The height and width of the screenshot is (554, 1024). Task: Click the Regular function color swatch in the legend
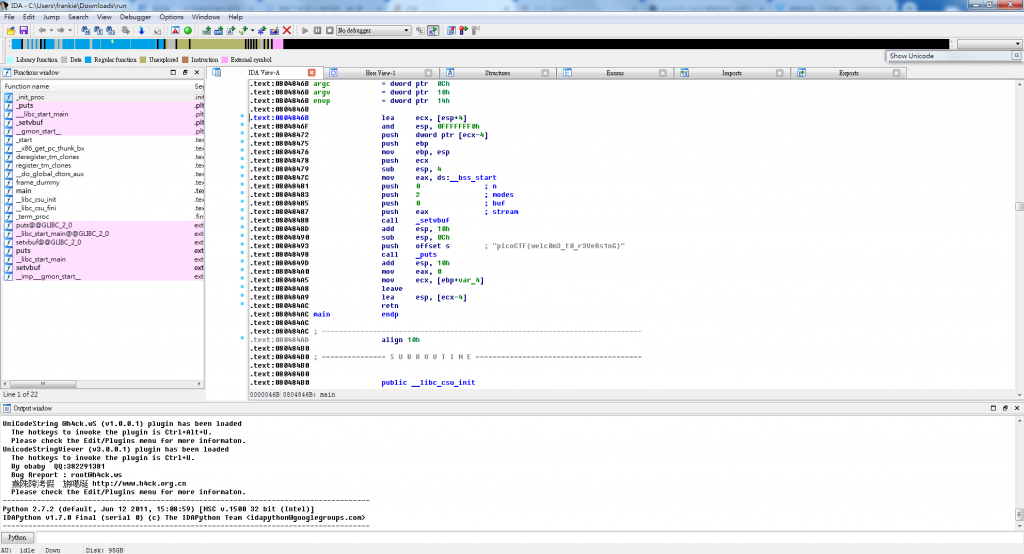88,60
